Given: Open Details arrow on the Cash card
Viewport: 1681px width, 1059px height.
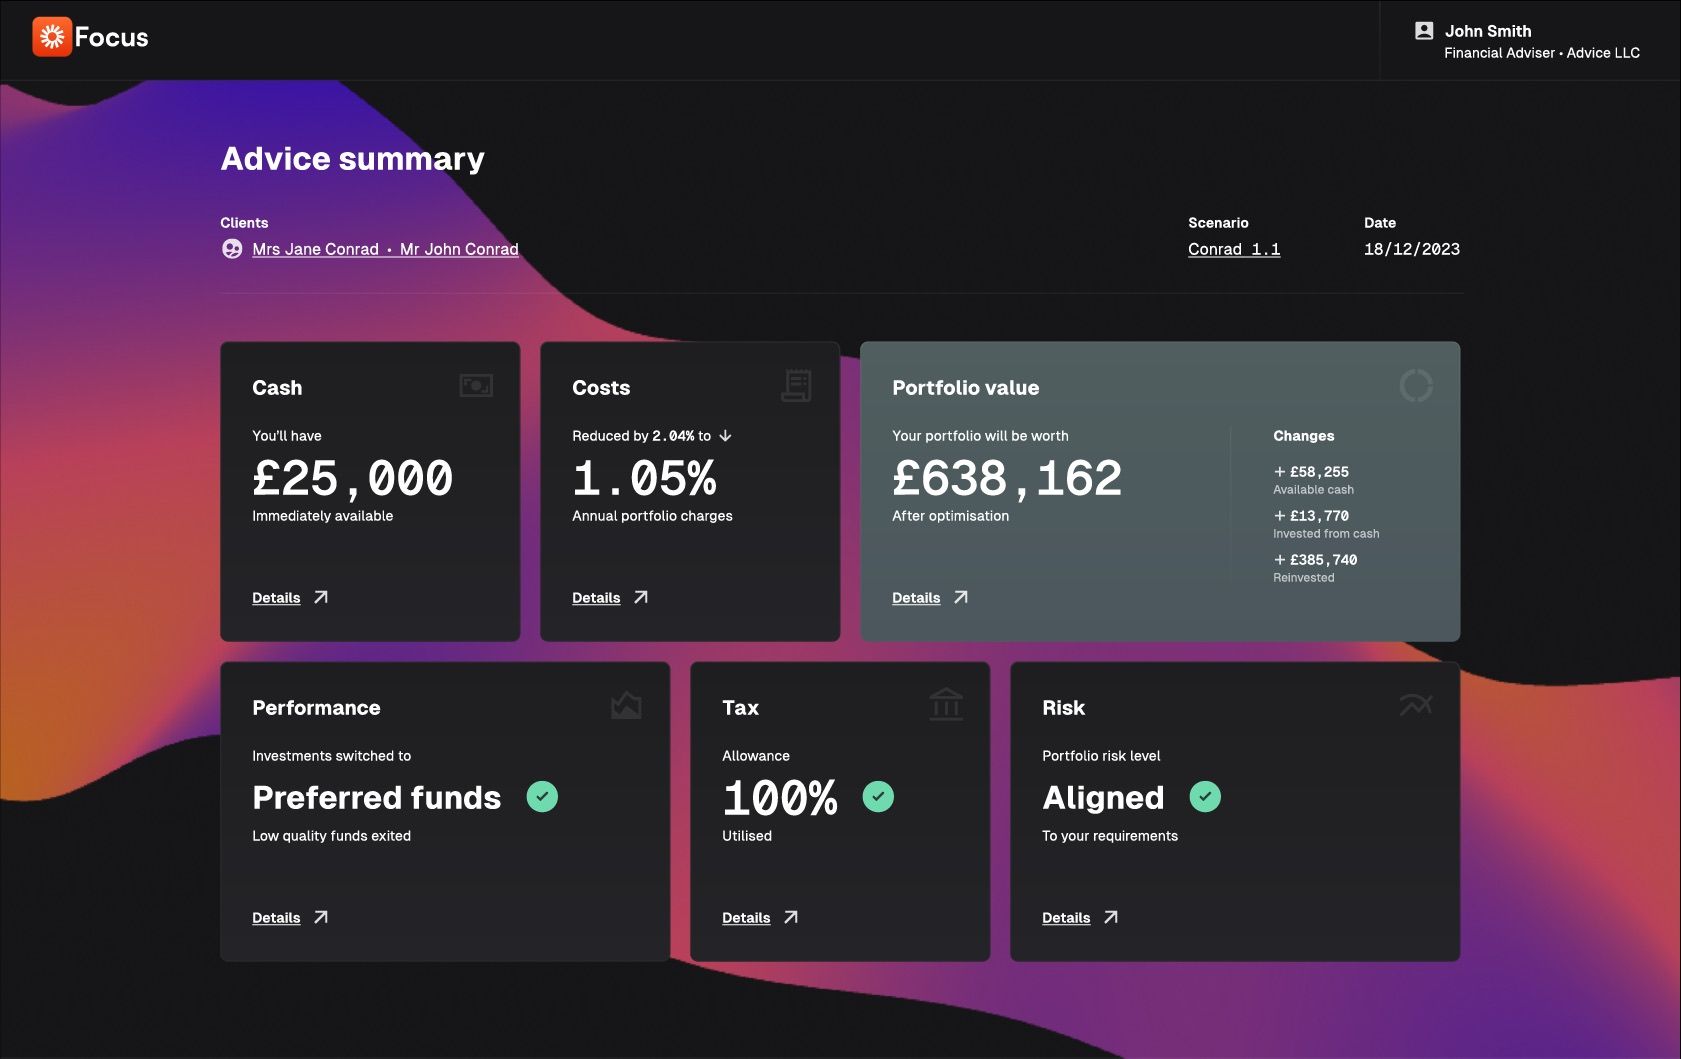Looking at the screenshot, I should coord(321,597).
